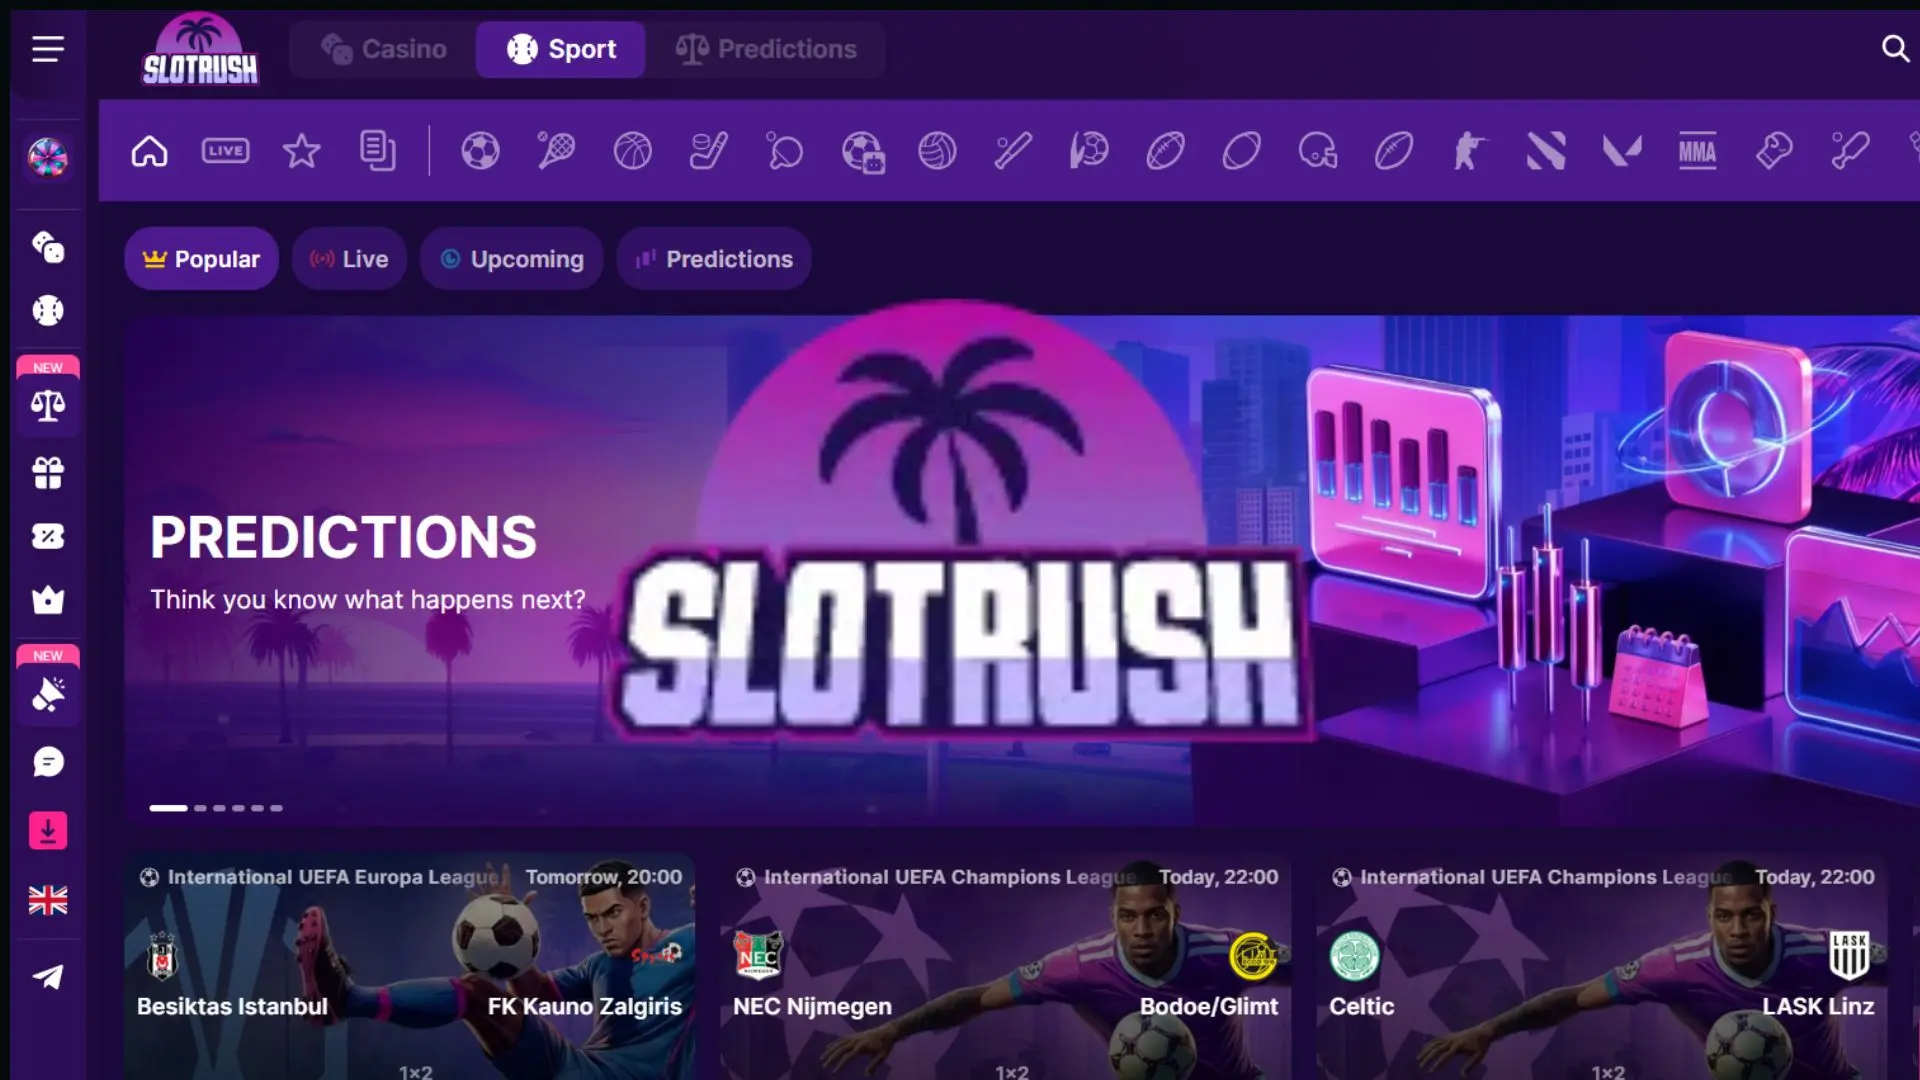Select the Basketball icon

pos(632,151)
